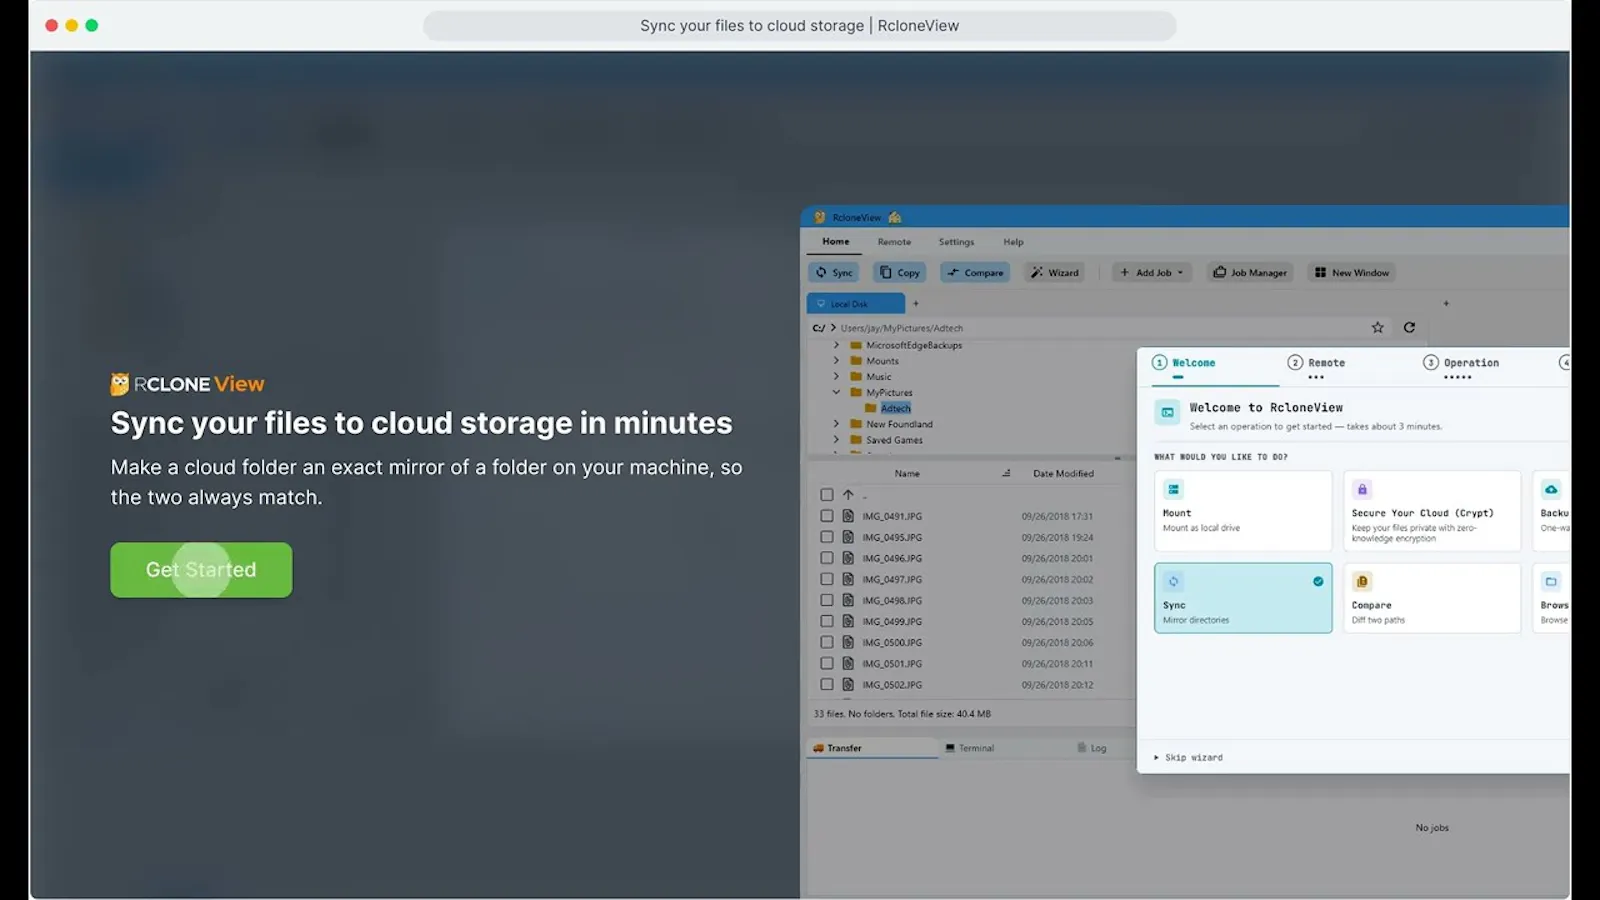The height and width of the screenshot is (900, 1600).
Task: Switch to the Home menu tab
Action: (x=836, y=242)
